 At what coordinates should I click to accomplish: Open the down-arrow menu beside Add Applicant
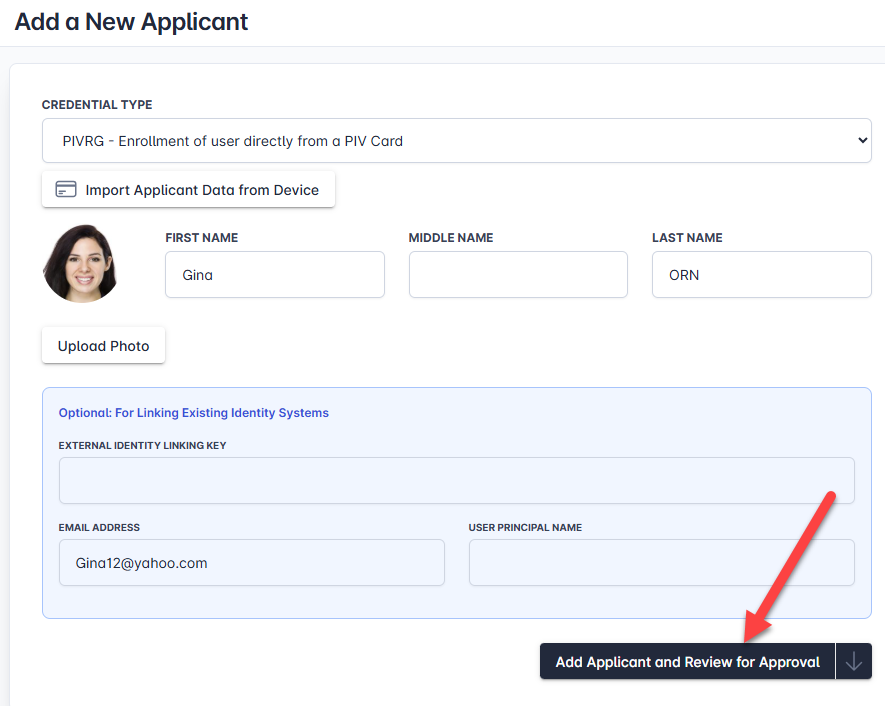tap(854, 662)
